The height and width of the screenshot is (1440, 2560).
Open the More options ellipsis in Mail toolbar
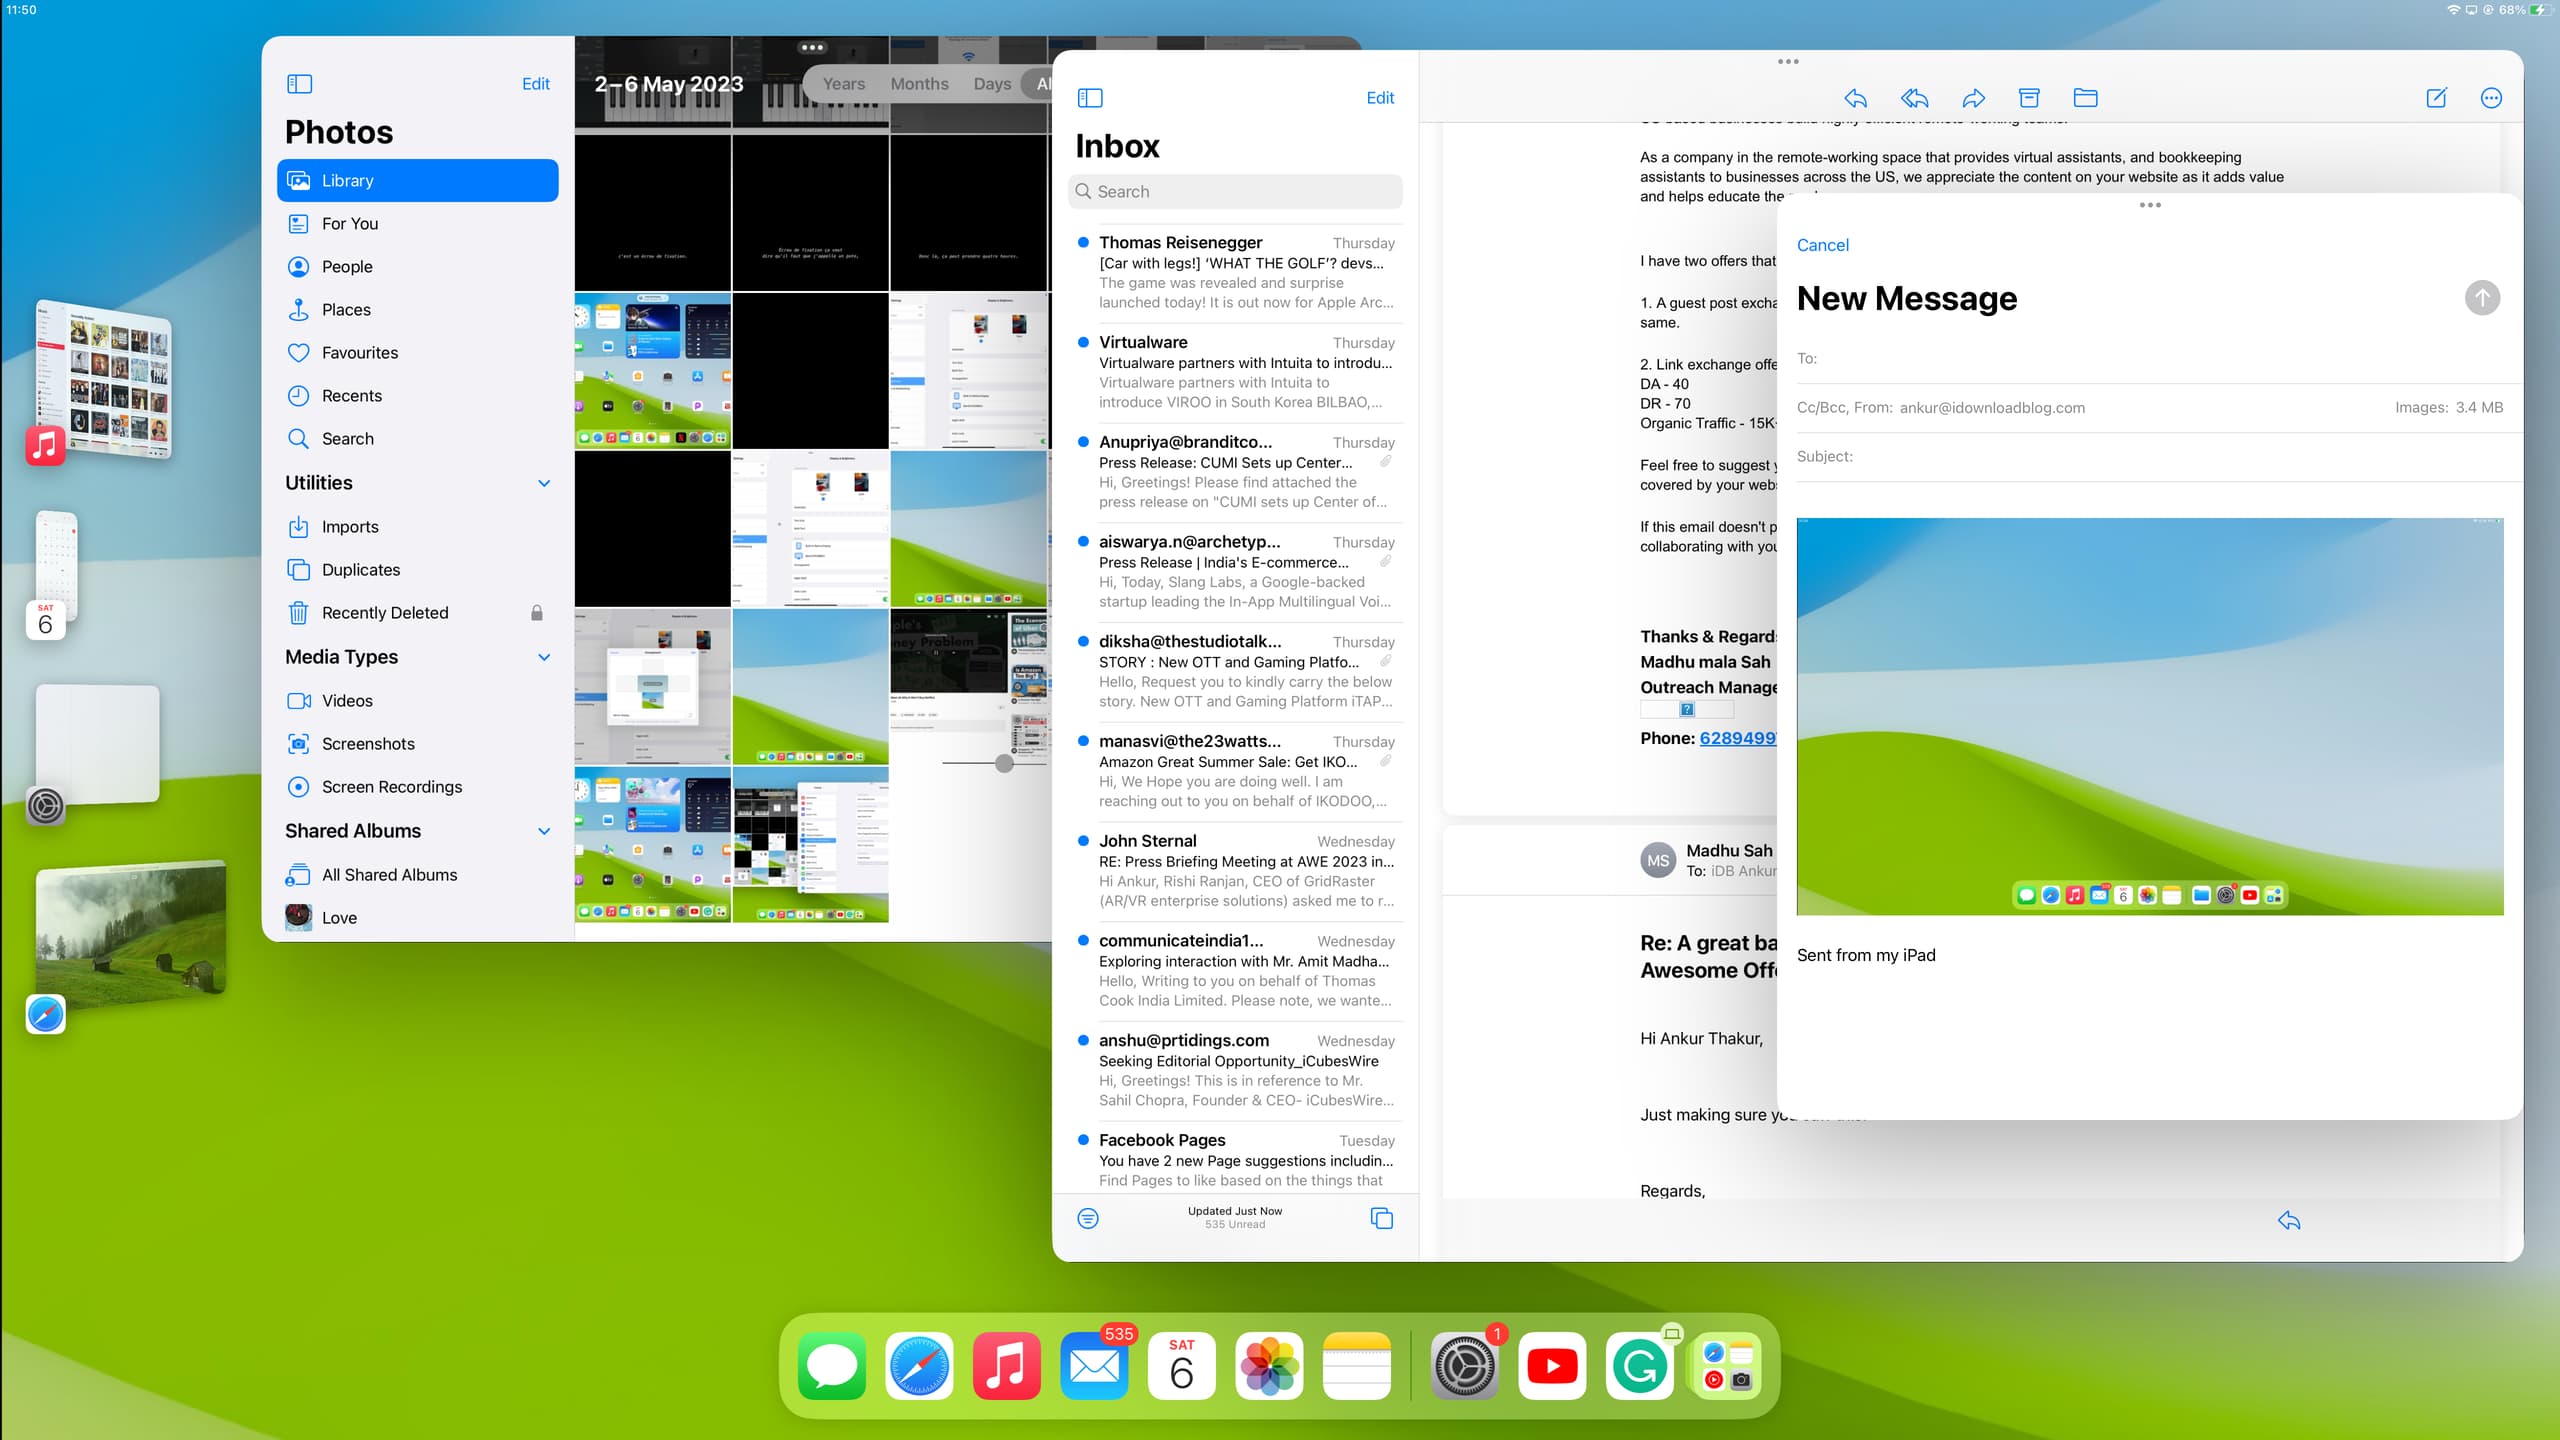coord(2491,98)
